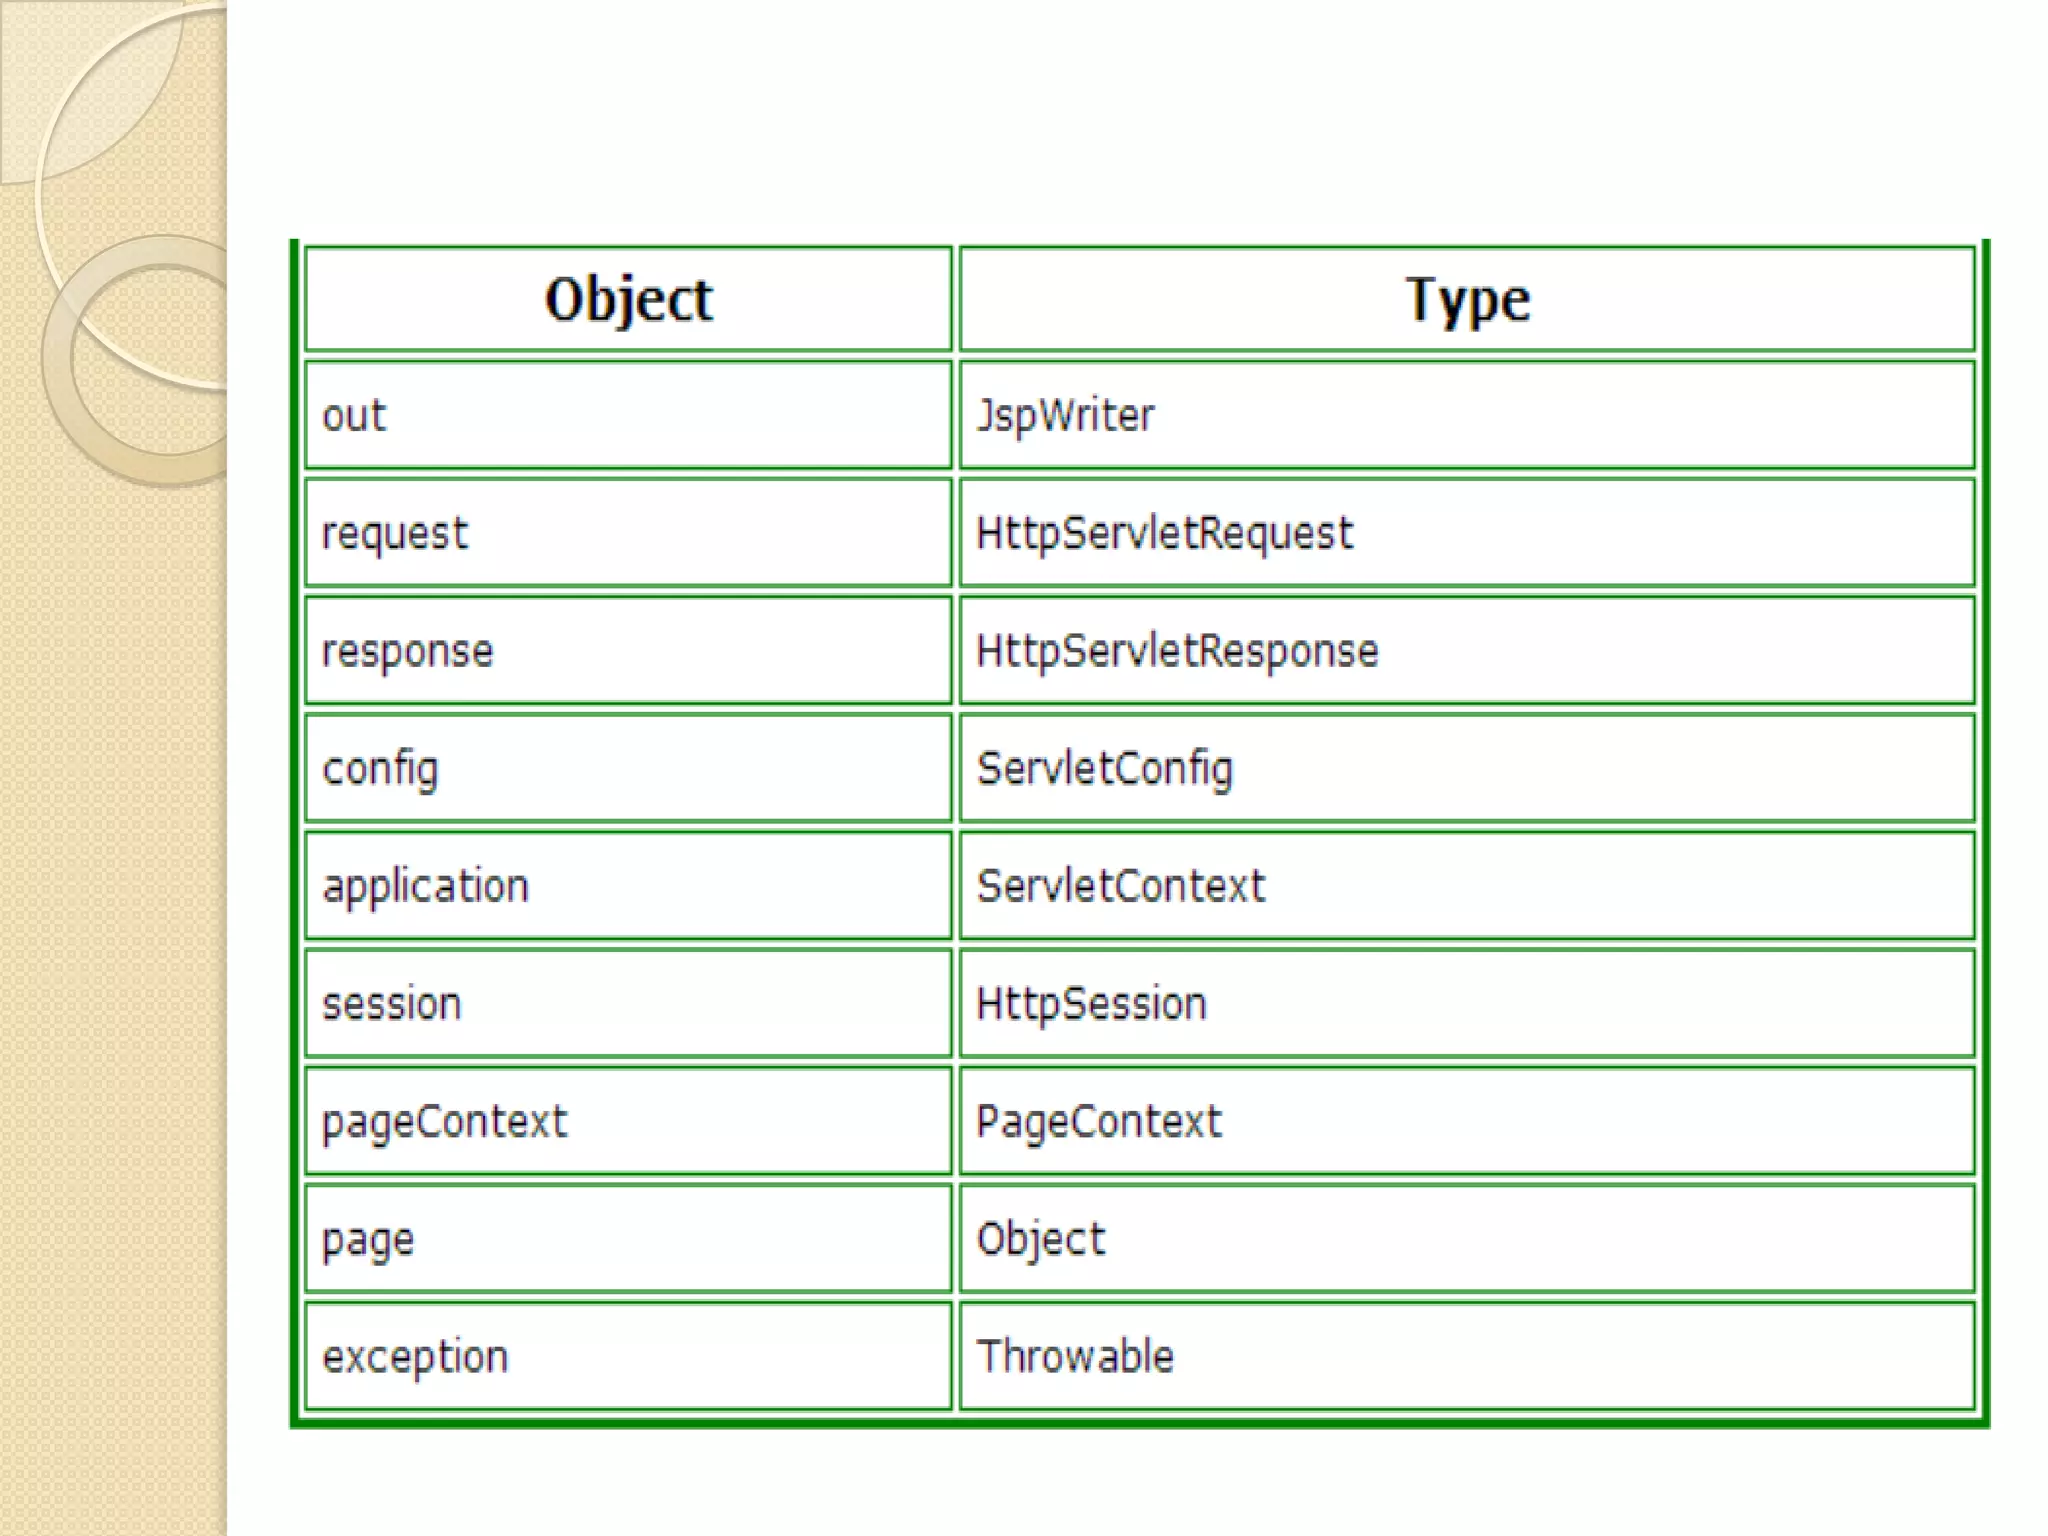
Task: Select the 'pageContext' object cell
Action: coord(444,1122)
